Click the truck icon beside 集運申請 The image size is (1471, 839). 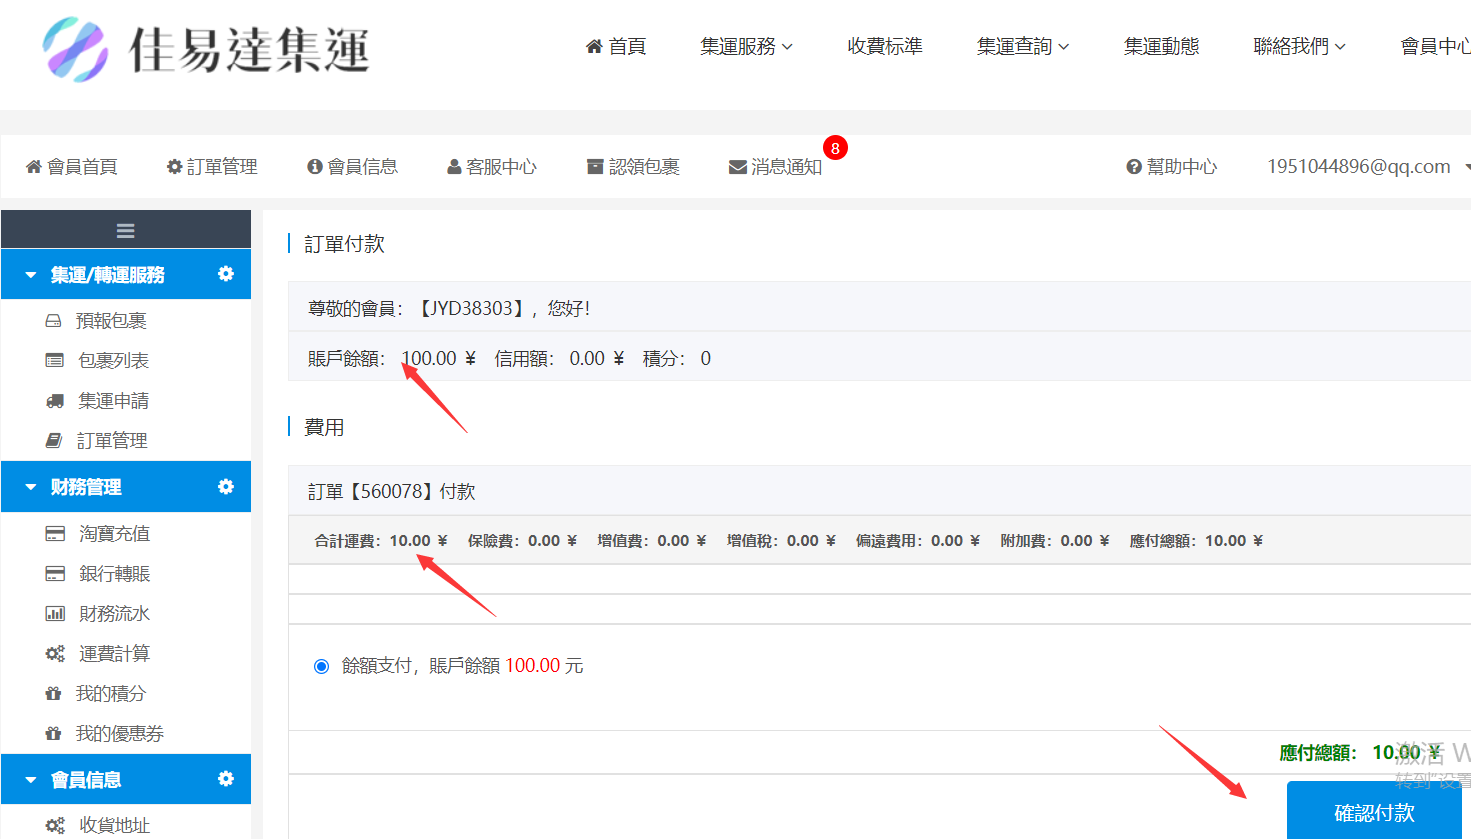coord(54,401)
